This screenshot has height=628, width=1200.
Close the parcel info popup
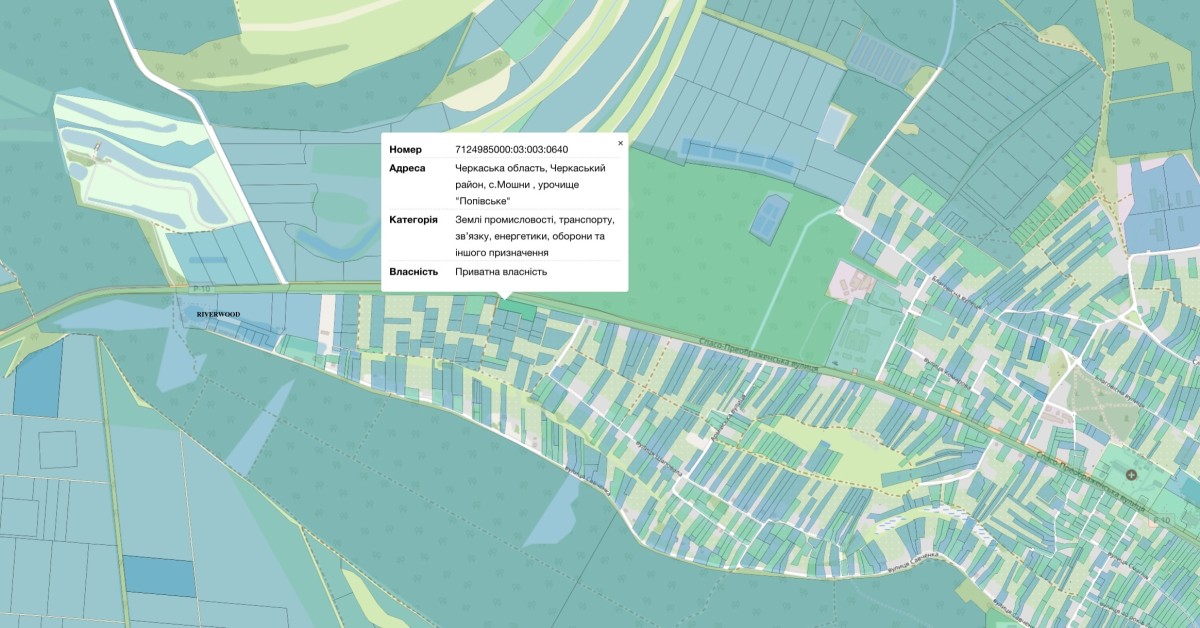(620, 143)
